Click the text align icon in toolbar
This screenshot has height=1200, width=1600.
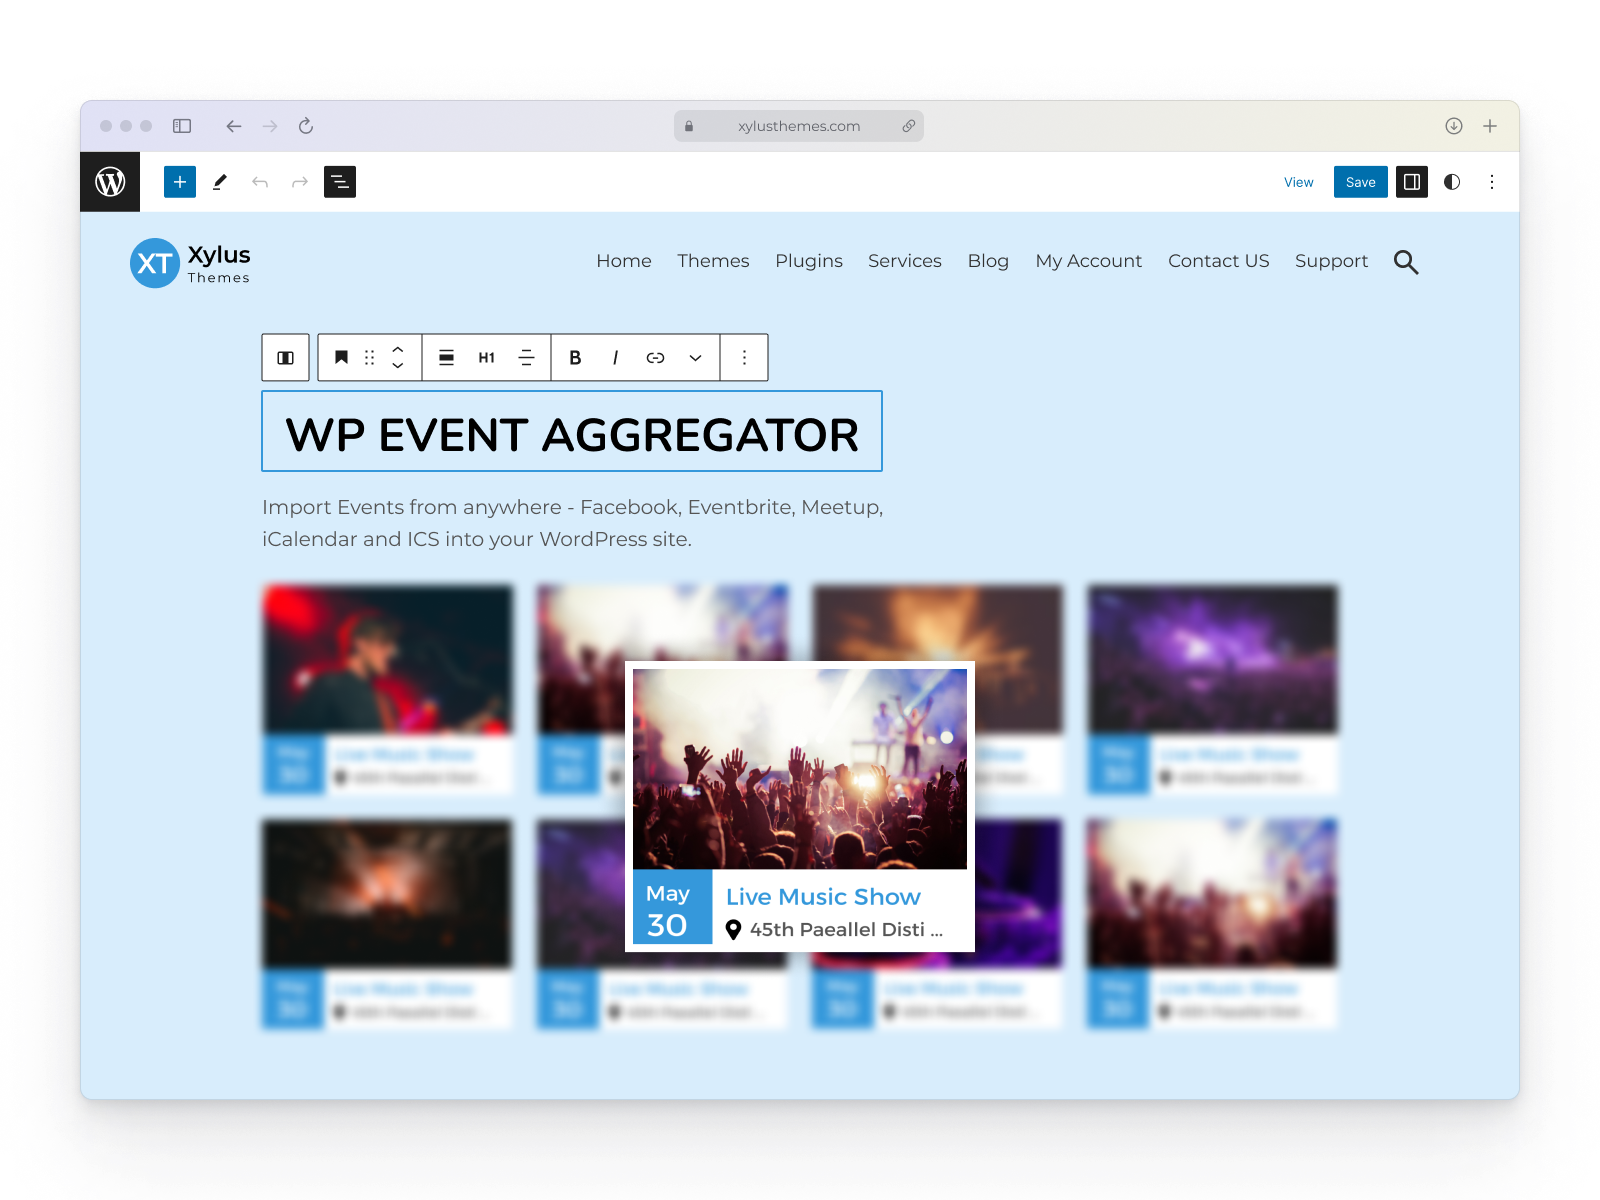(x=526, y=357)
